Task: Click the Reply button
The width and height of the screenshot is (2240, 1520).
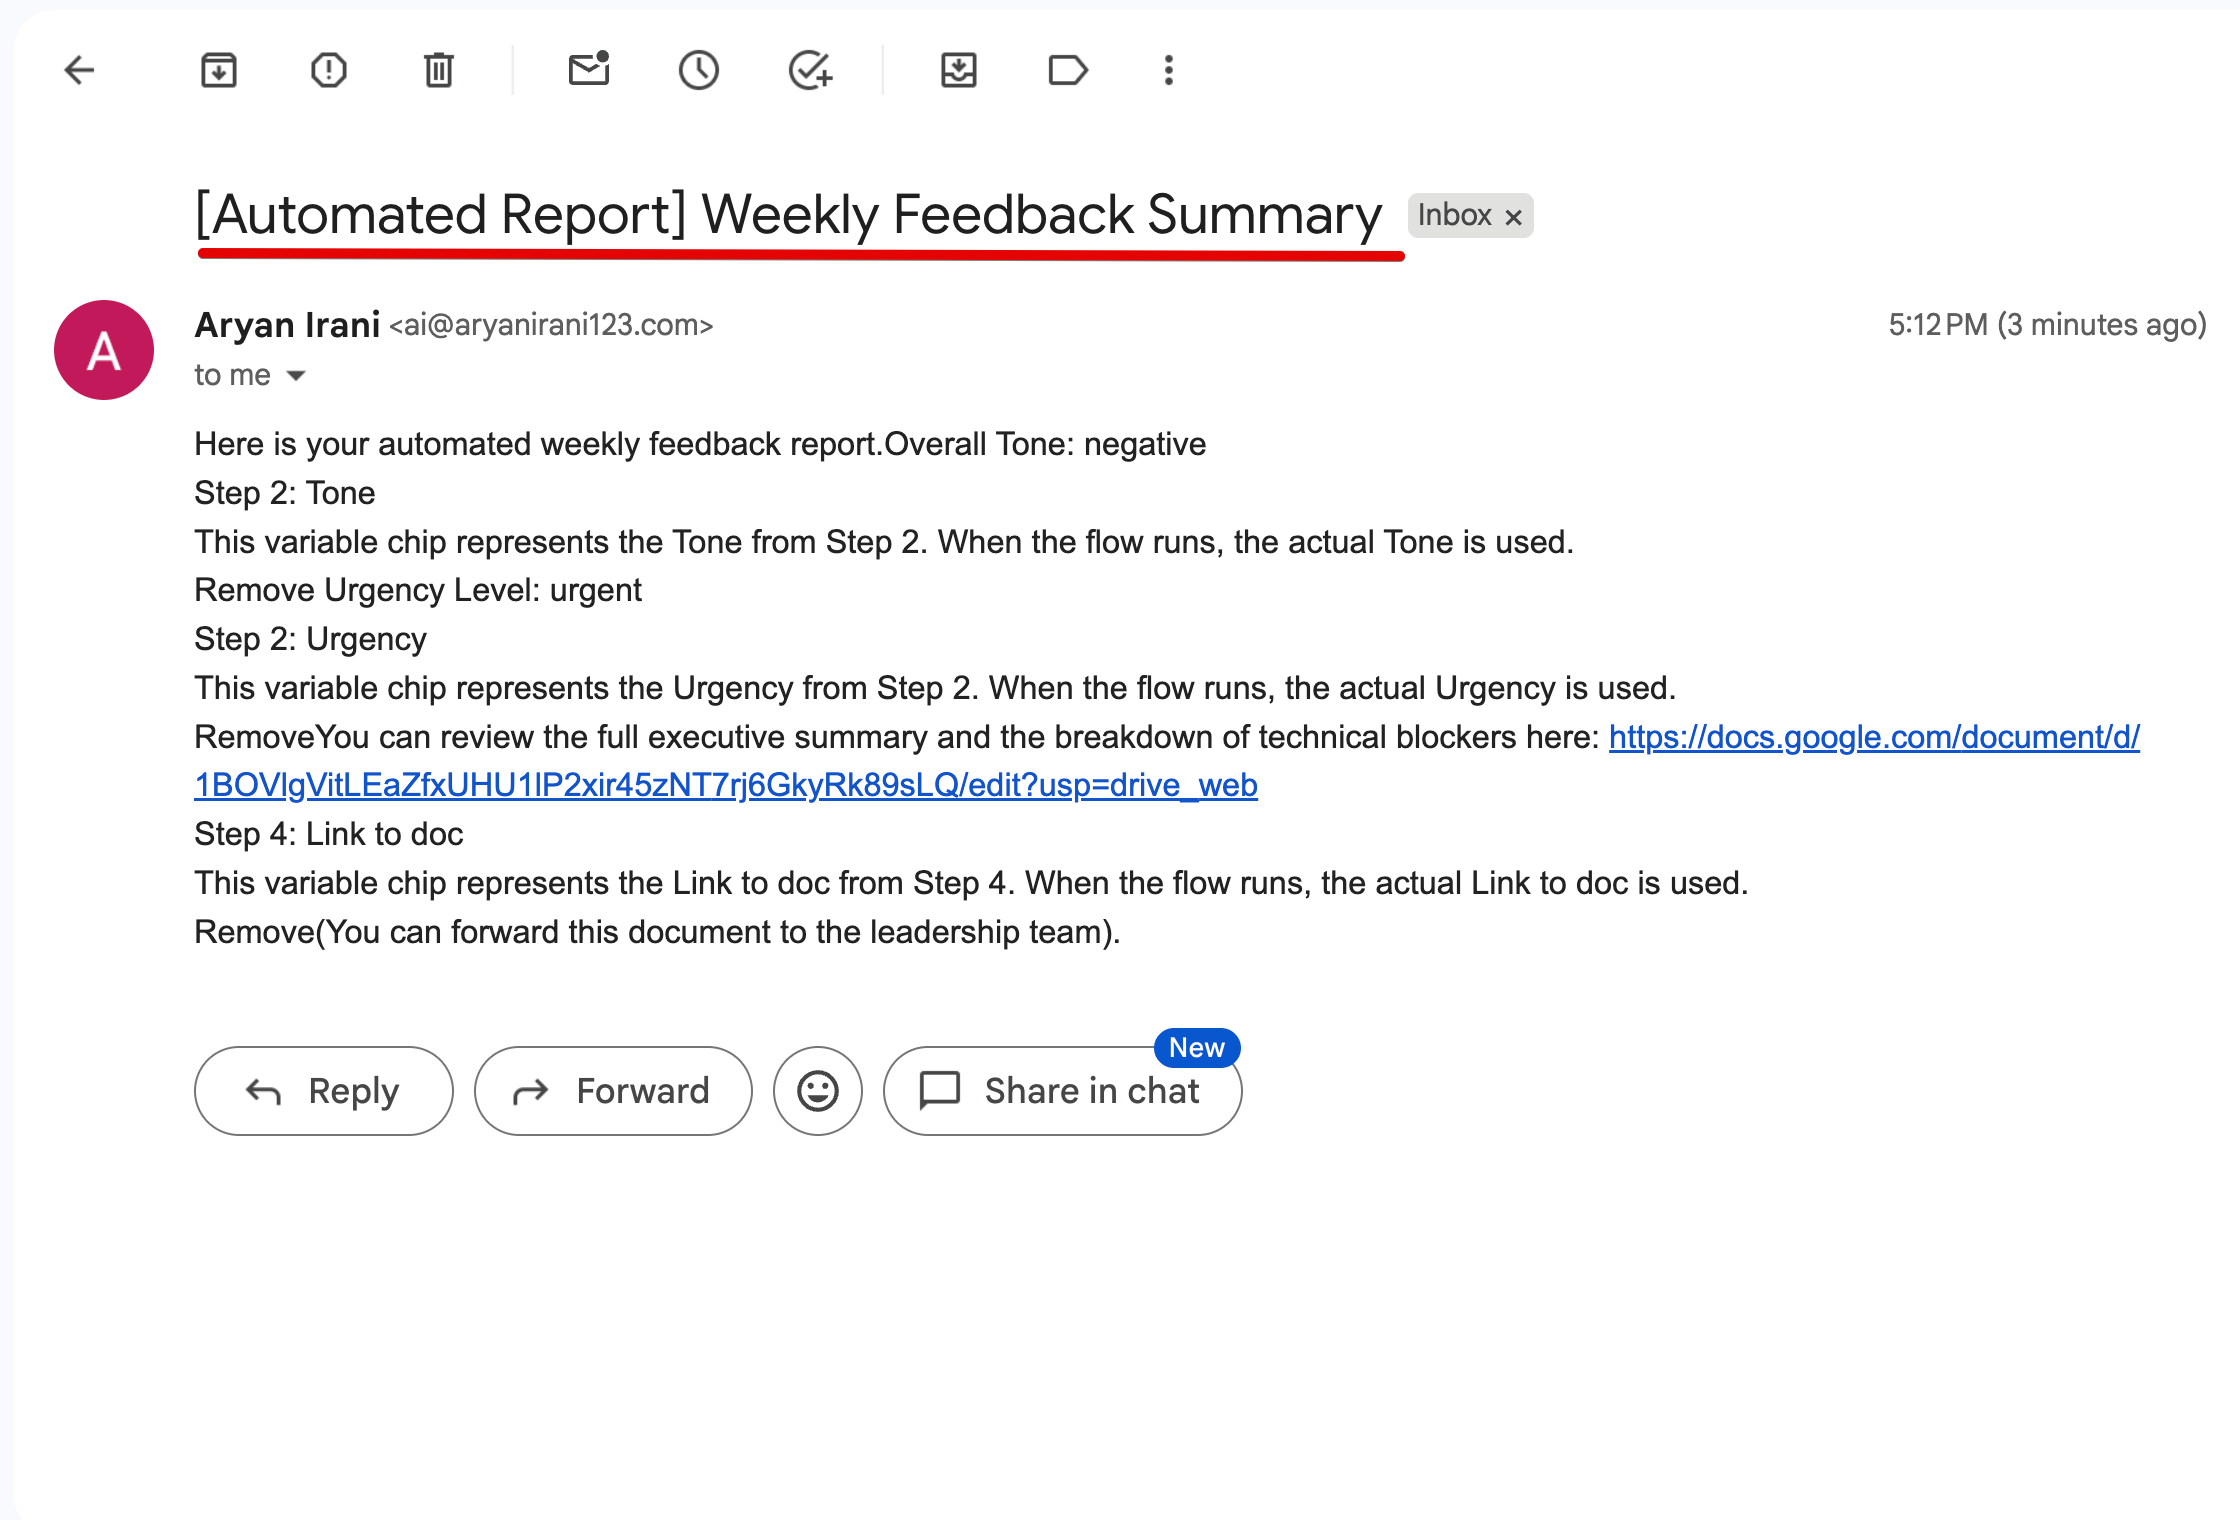Action: click(x=324, y=1091)
